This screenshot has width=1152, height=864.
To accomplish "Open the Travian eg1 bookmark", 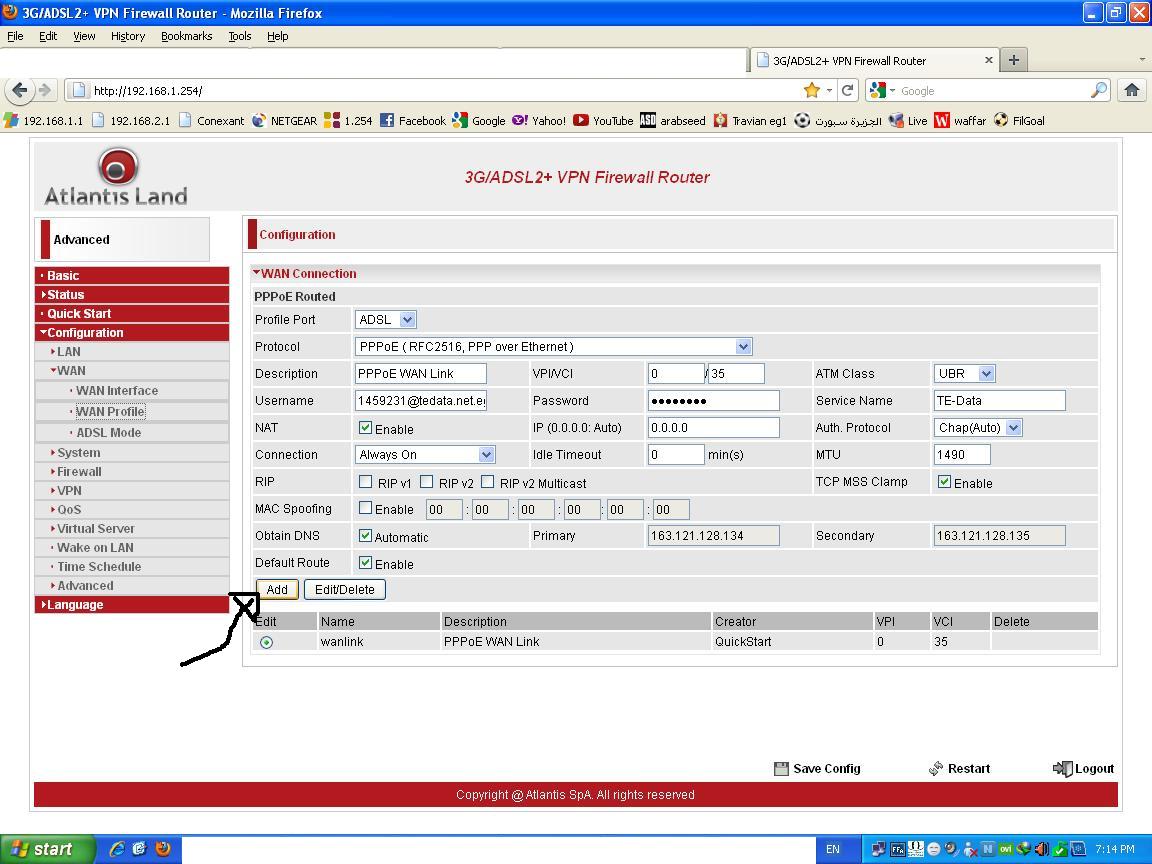I will [x=750, y=120].
